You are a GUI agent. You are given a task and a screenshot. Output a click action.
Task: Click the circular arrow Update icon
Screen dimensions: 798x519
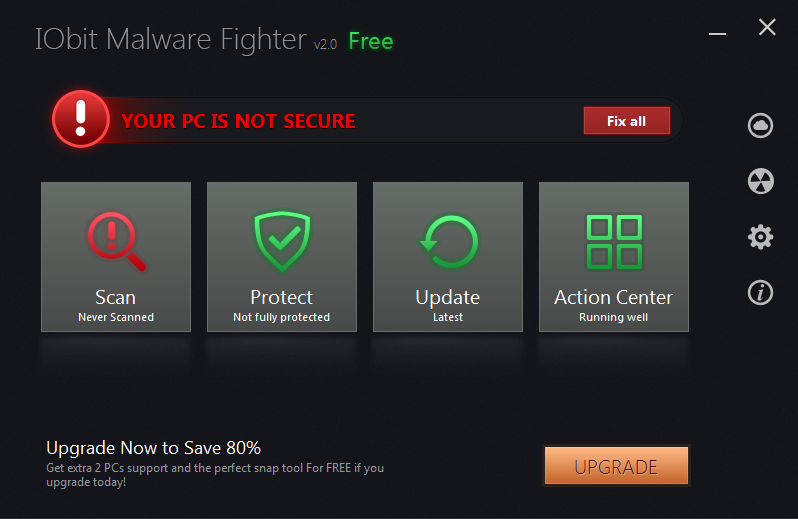pos(448,241)
